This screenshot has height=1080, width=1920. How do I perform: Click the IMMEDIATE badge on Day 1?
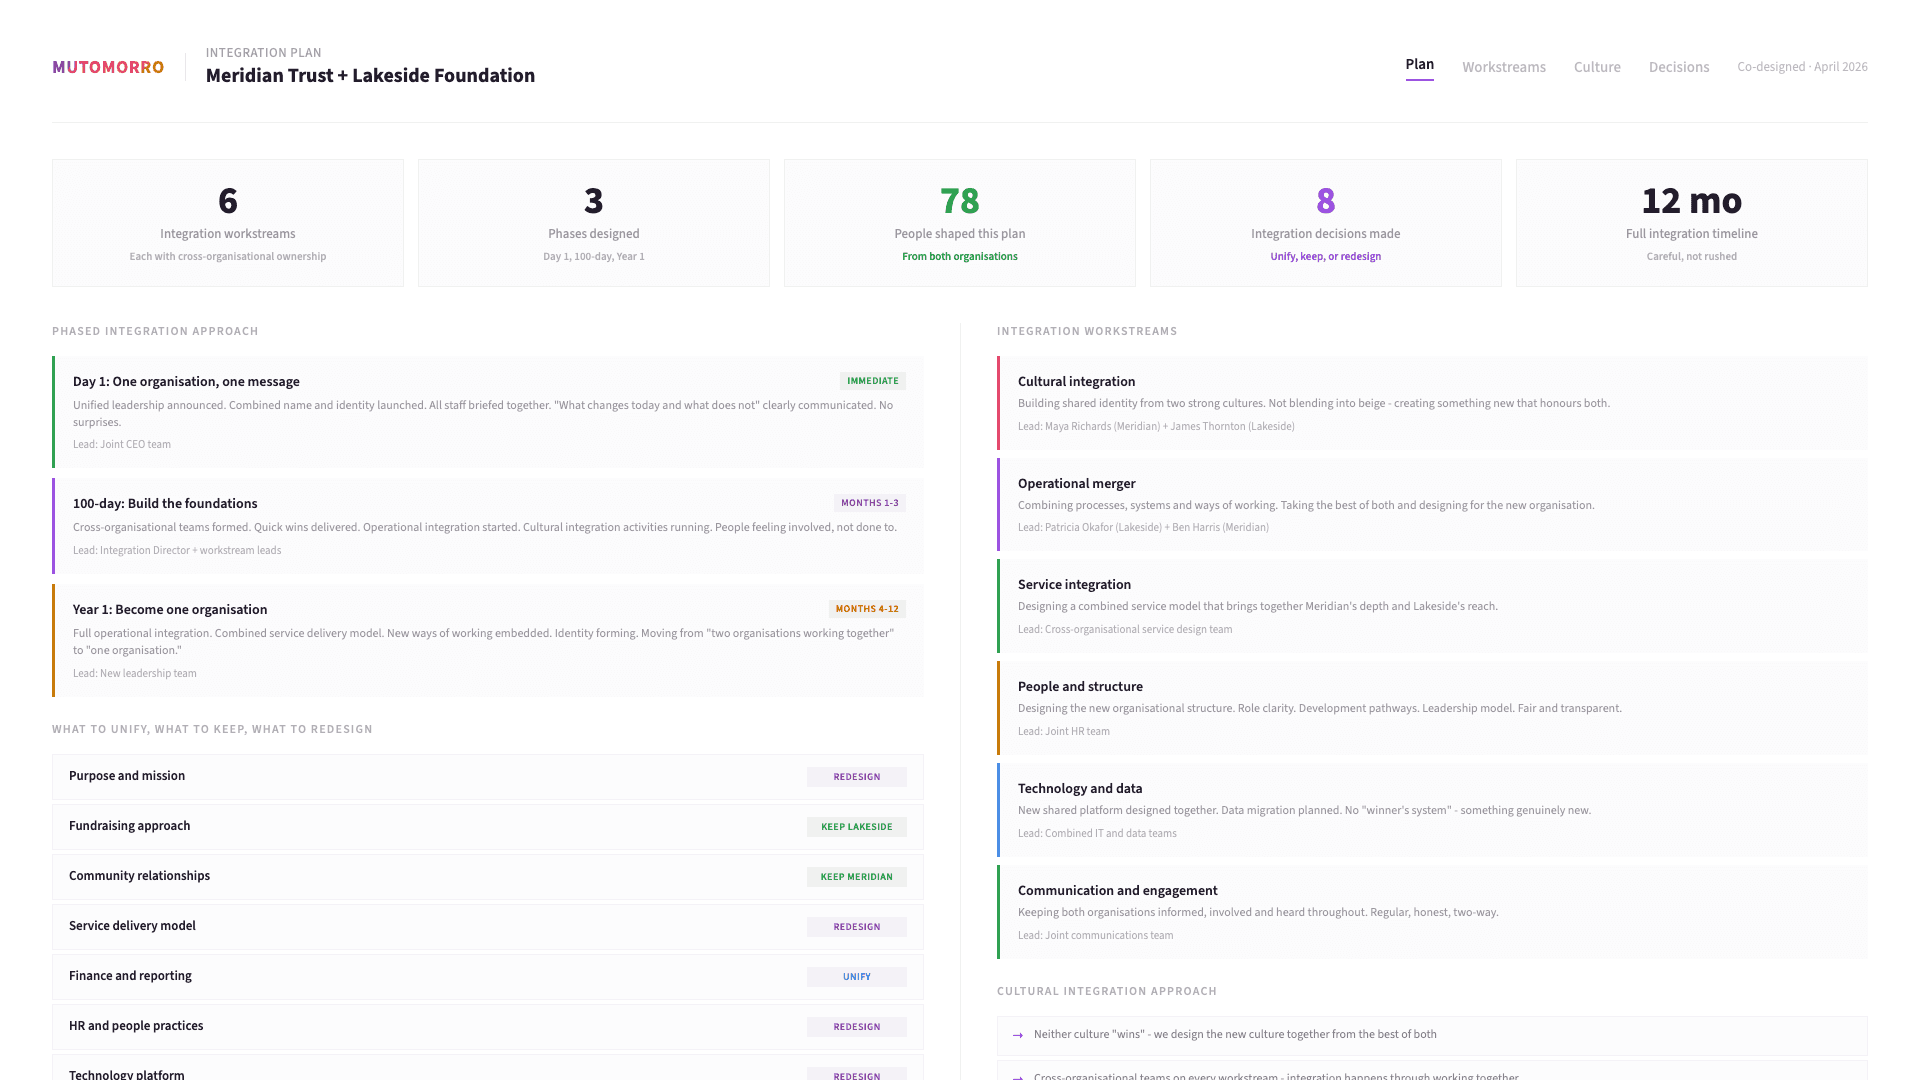(872, 381)
